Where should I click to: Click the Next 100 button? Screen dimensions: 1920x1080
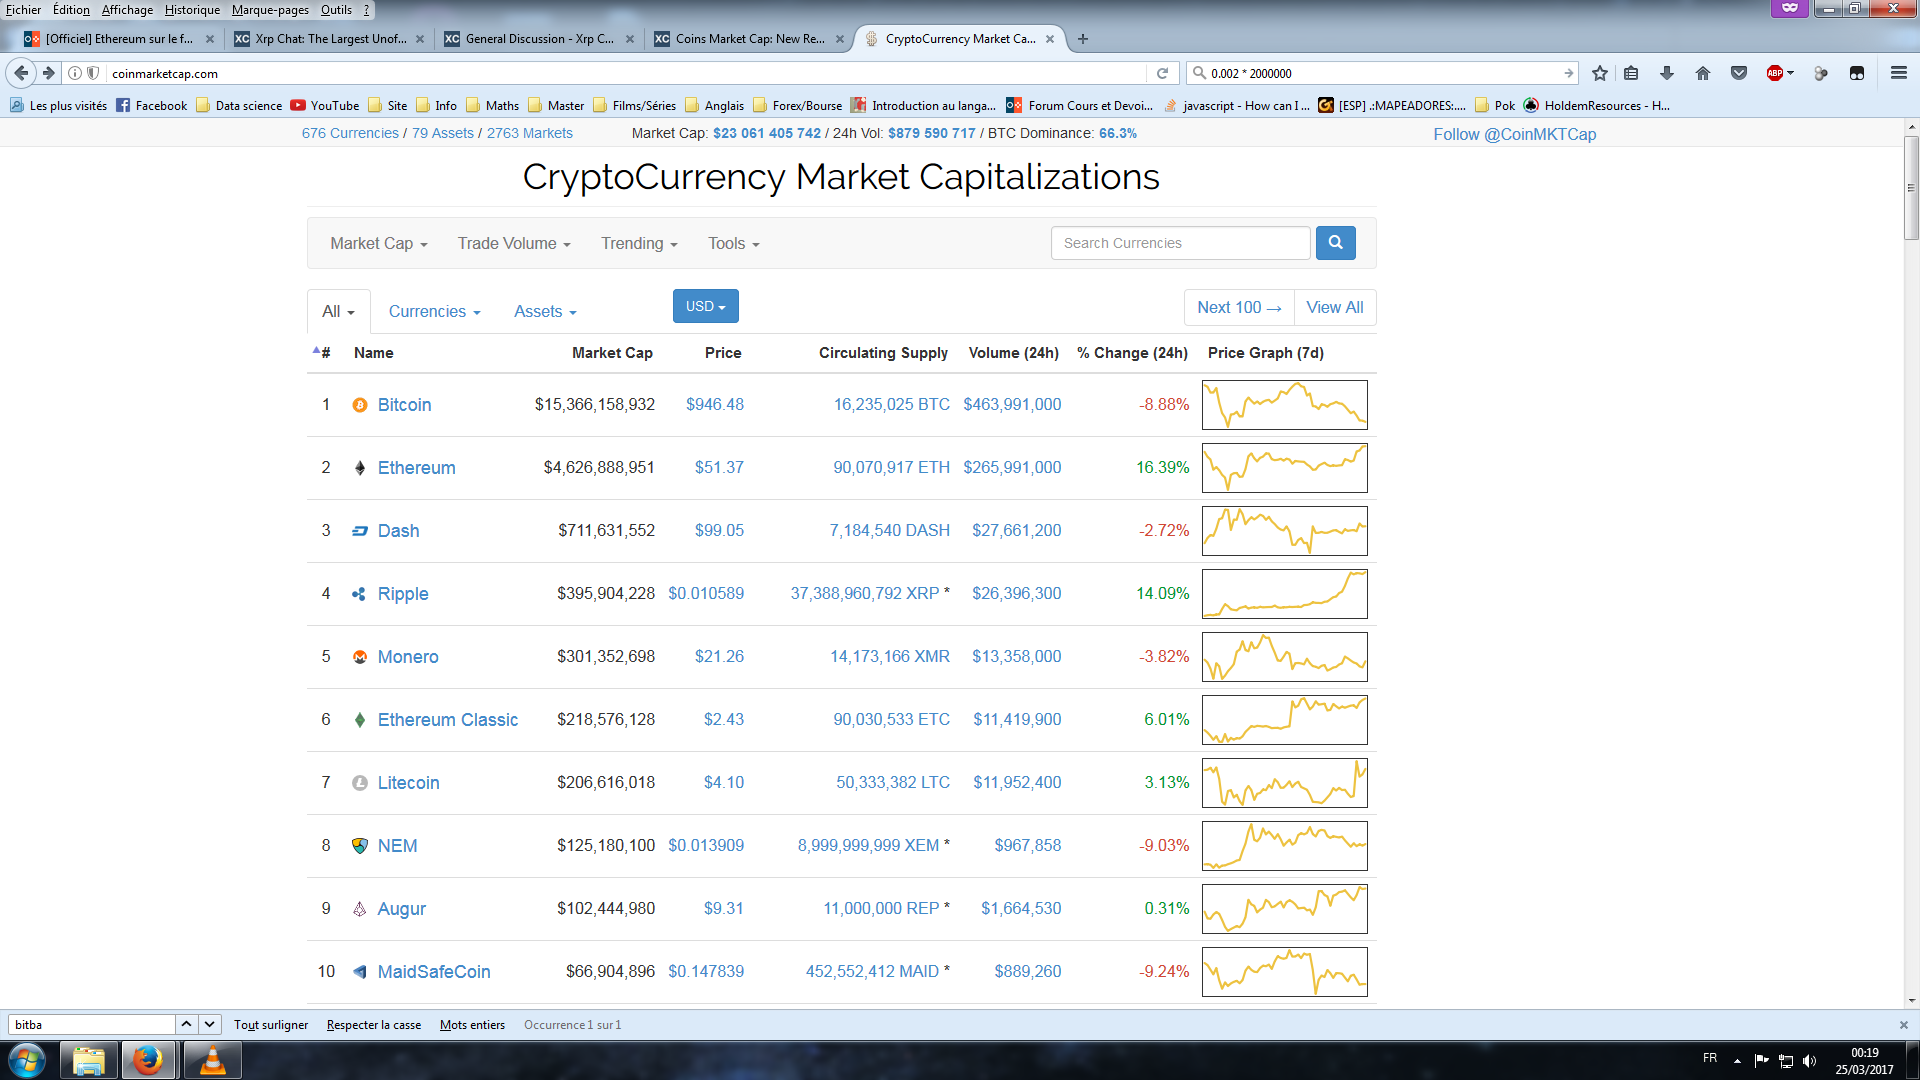pyautogui.click(x=1239, y=308)
